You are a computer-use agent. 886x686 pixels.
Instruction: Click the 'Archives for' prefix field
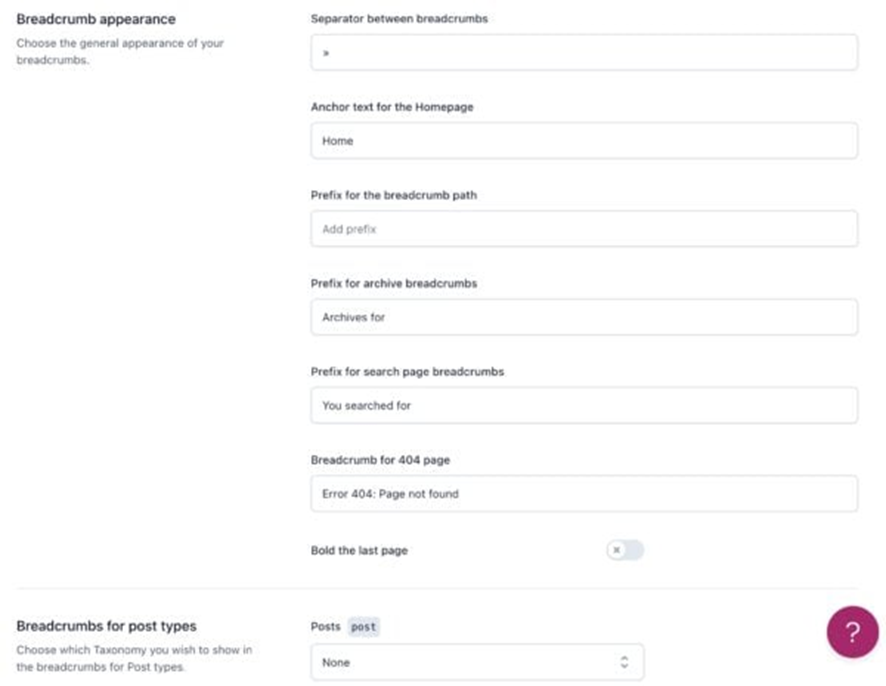584,316
